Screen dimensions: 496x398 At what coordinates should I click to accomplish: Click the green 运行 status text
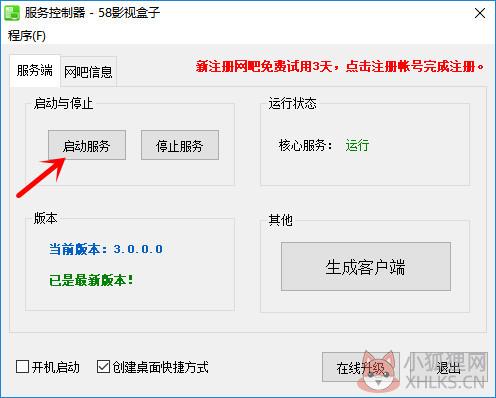(357, 145)
